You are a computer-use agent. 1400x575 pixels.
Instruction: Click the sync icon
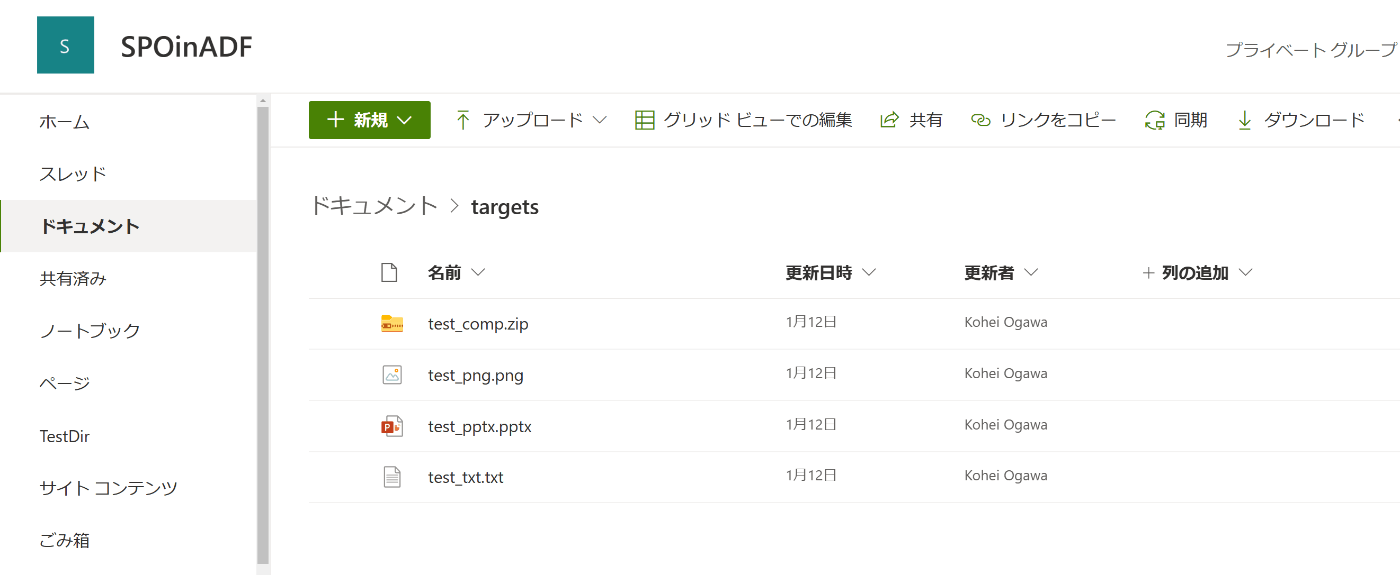(x=1155, y=120)
